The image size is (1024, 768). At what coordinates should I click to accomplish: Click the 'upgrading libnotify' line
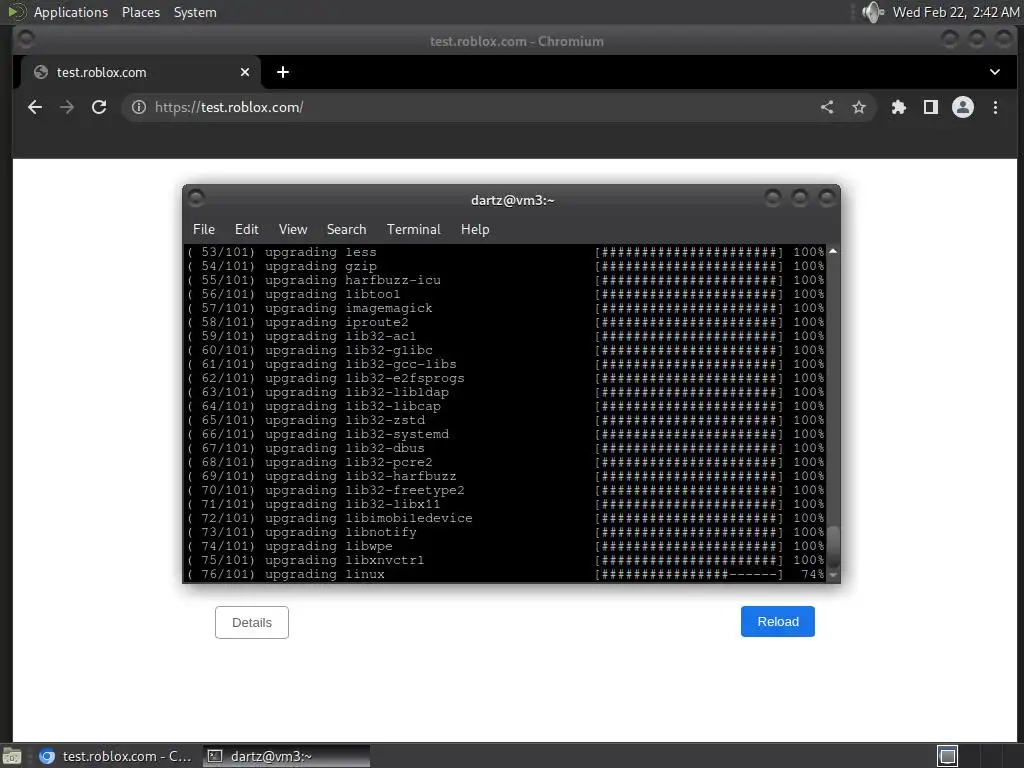(x=505, y=532)
